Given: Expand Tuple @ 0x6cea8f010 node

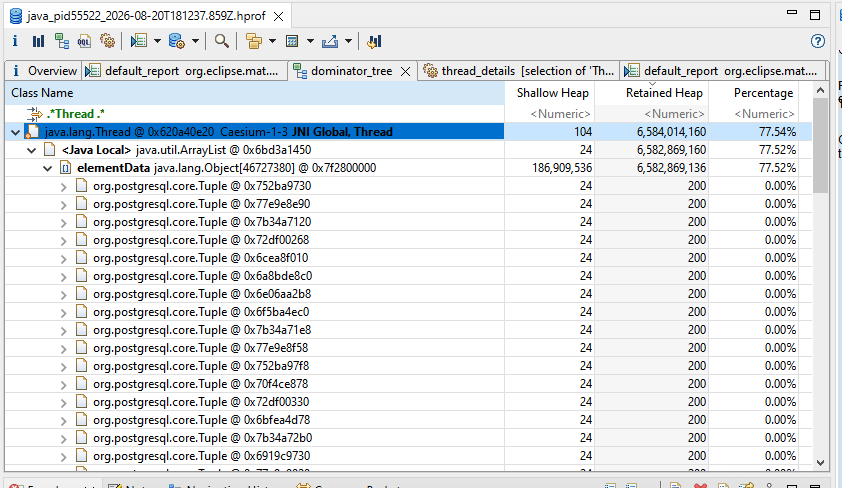Looking at the screenshot, I should point(63,259).
